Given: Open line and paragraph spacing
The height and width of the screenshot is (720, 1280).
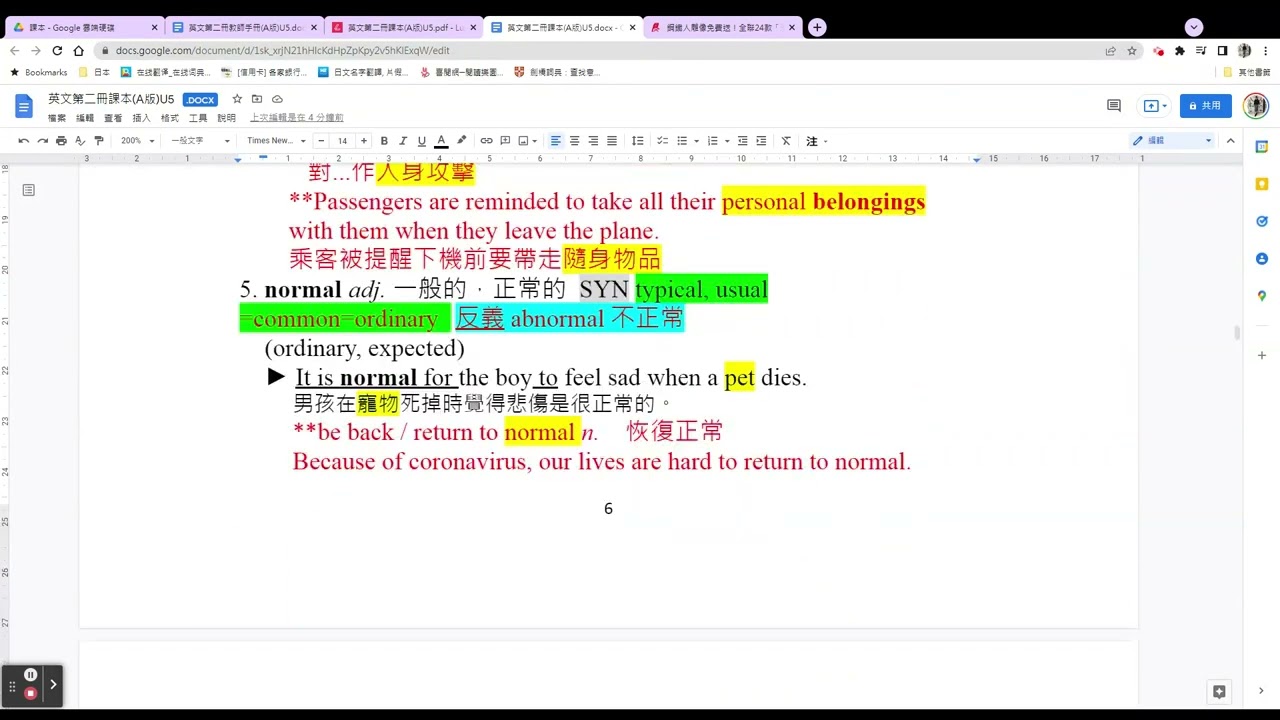Looking at the screenshot, I should coord(637,141).
